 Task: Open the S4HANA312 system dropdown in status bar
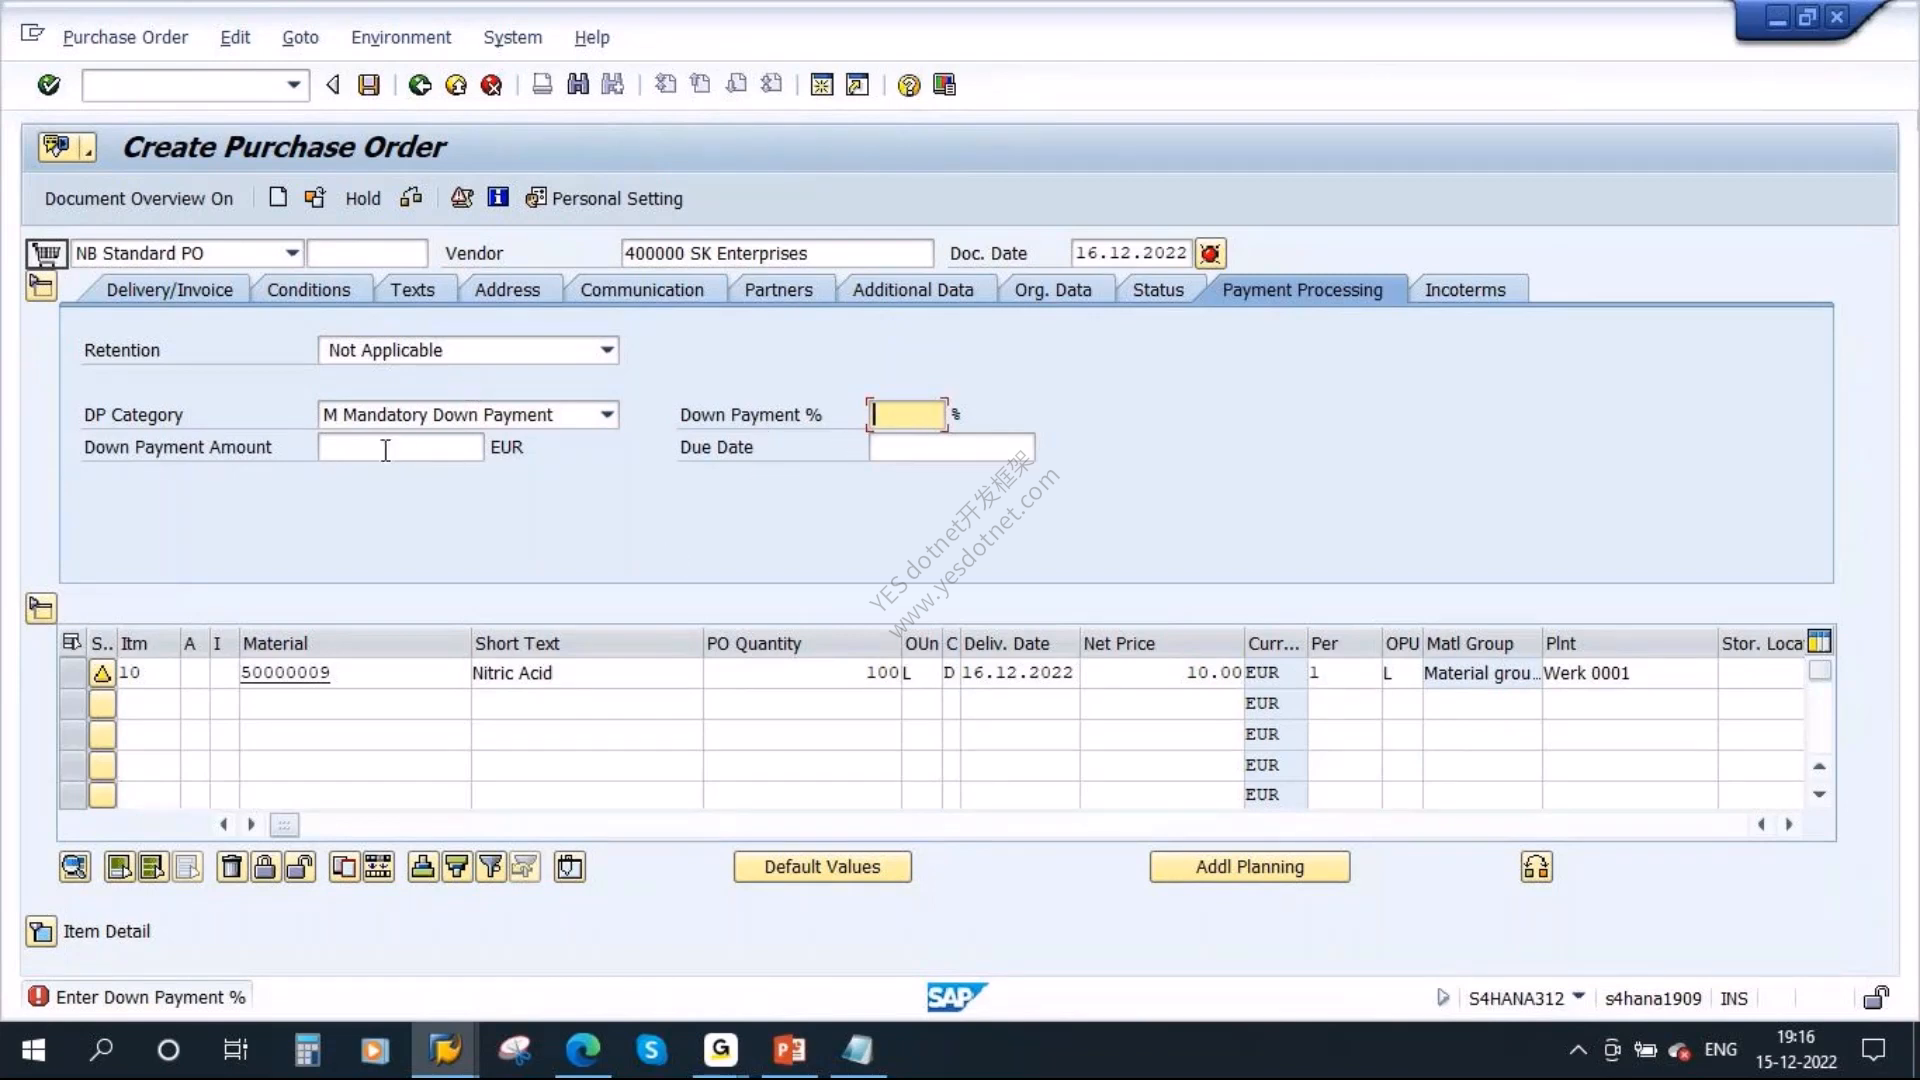1578,997
